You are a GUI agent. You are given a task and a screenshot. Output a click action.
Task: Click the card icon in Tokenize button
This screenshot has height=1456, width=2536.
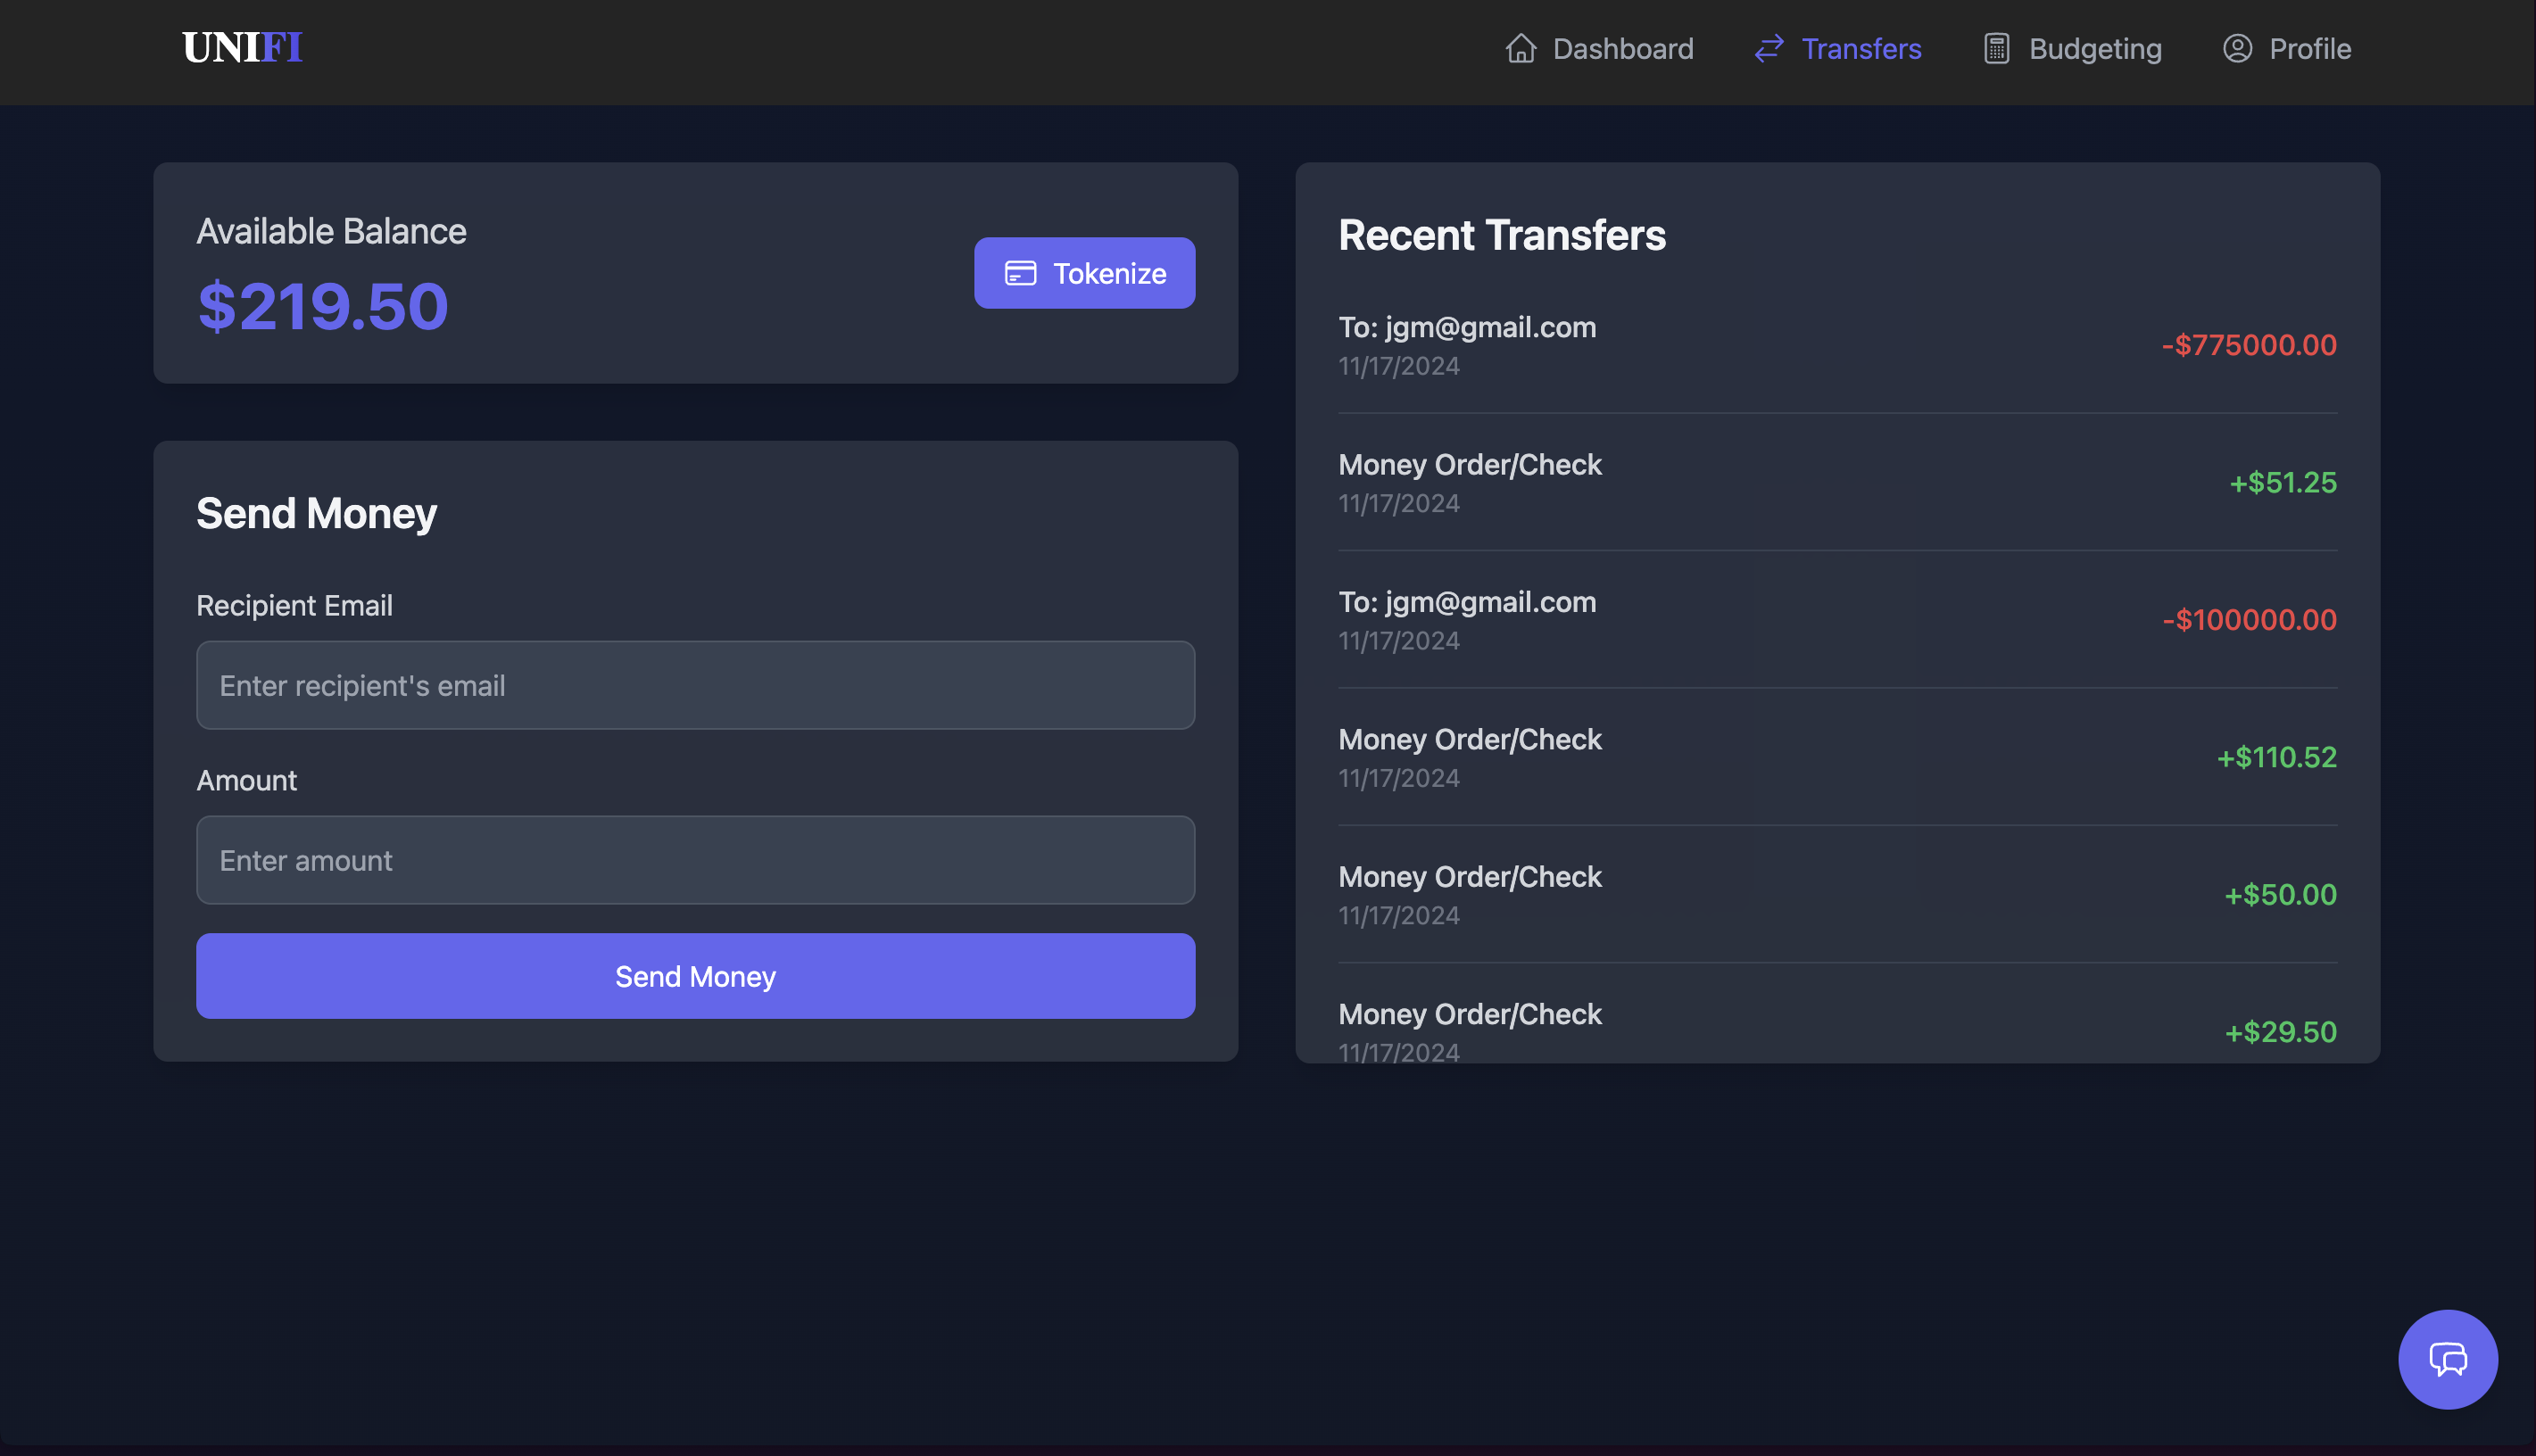[1020, 273]
